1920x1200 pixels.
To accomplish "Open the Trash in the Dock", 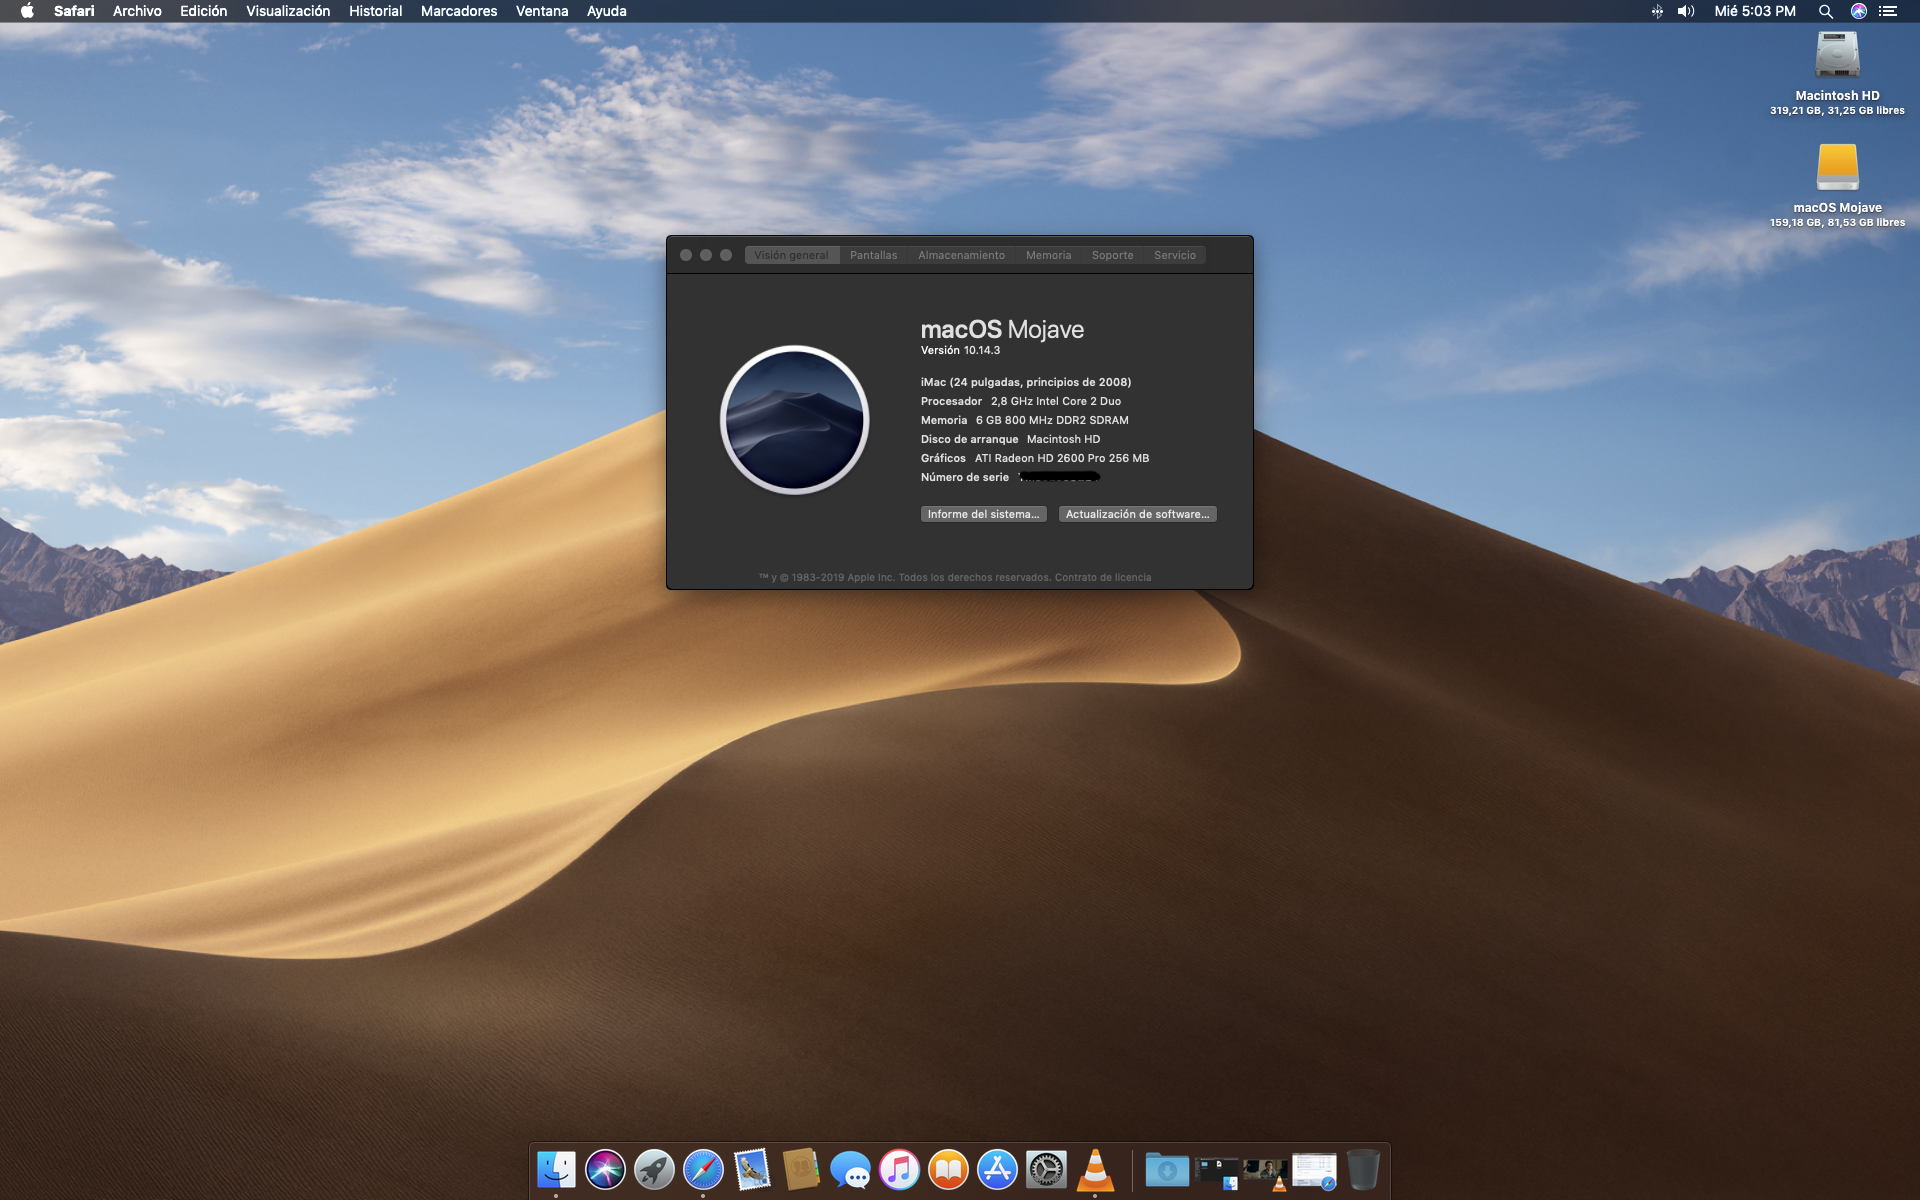I will [x=1362, y=1169].
